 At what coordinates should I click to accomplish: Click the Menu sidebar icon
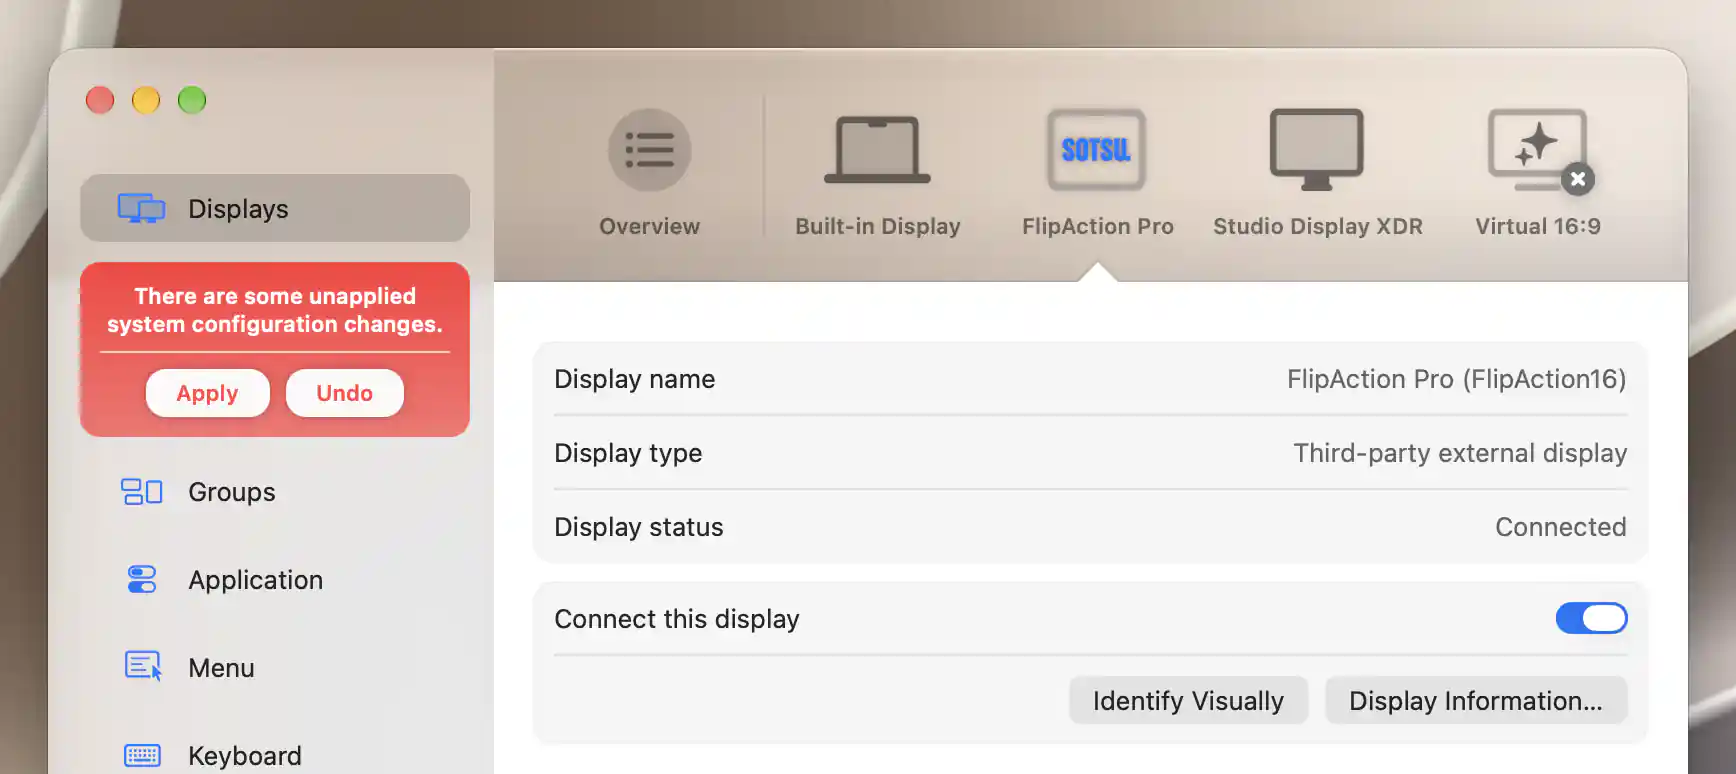[x=143, y=666]
